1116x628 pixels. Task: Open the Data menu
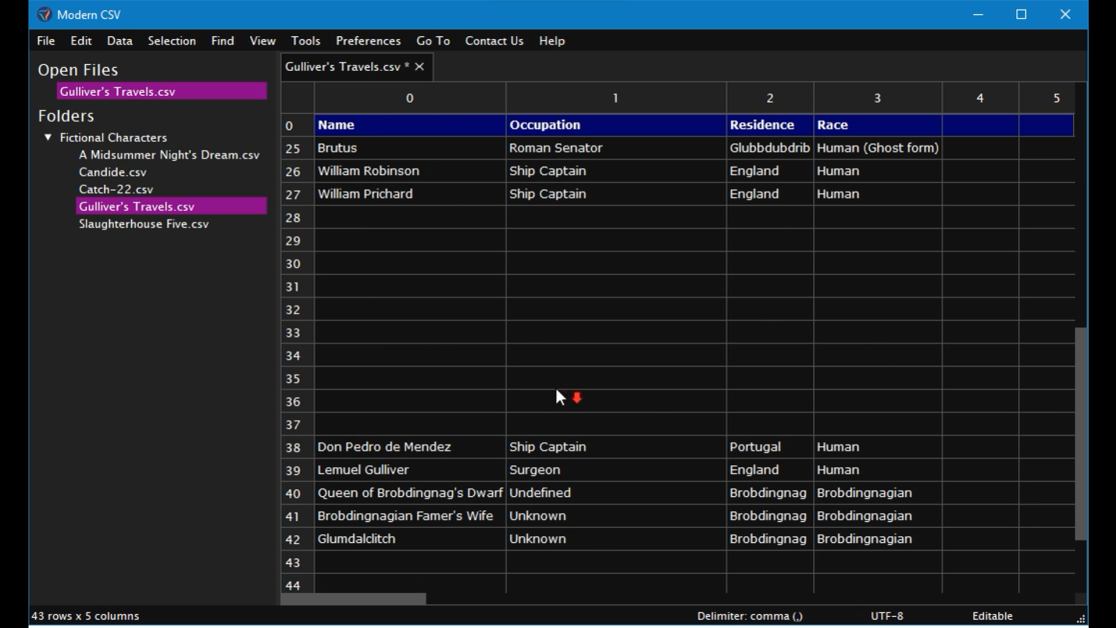pyautogui.click(x=119, y=41)
